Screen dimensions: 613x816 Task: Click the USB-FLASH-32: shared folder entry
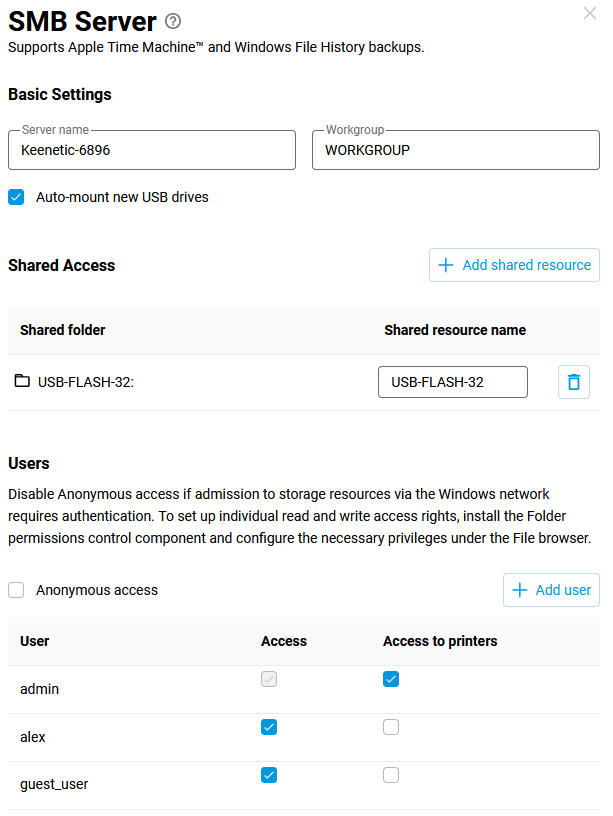point(86,382)
